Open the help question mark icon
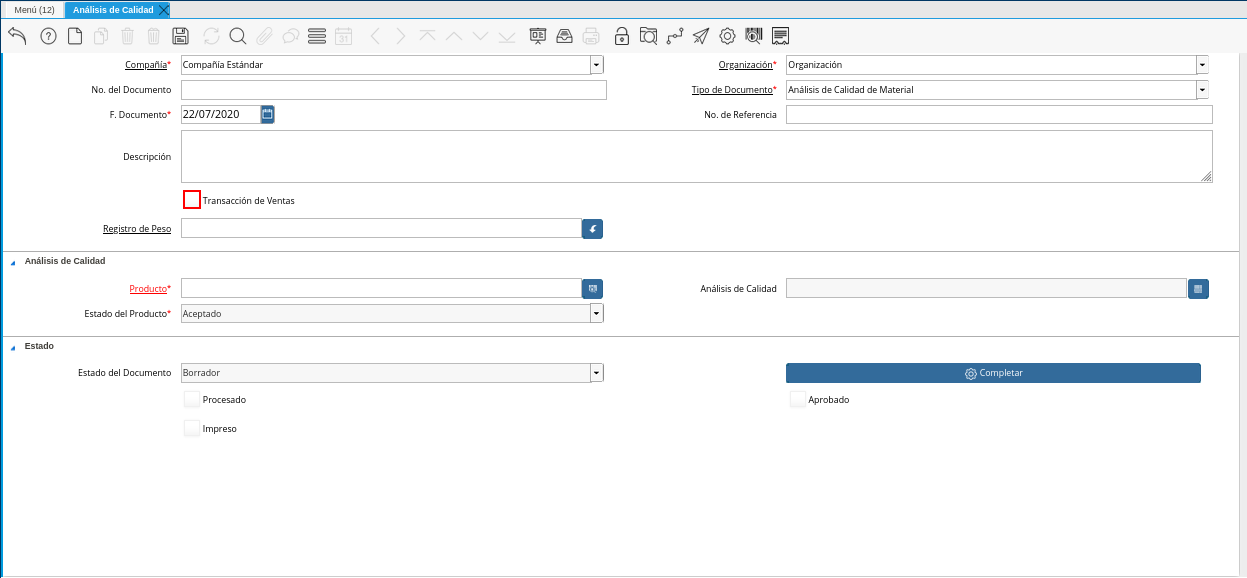 coord(48,36)
